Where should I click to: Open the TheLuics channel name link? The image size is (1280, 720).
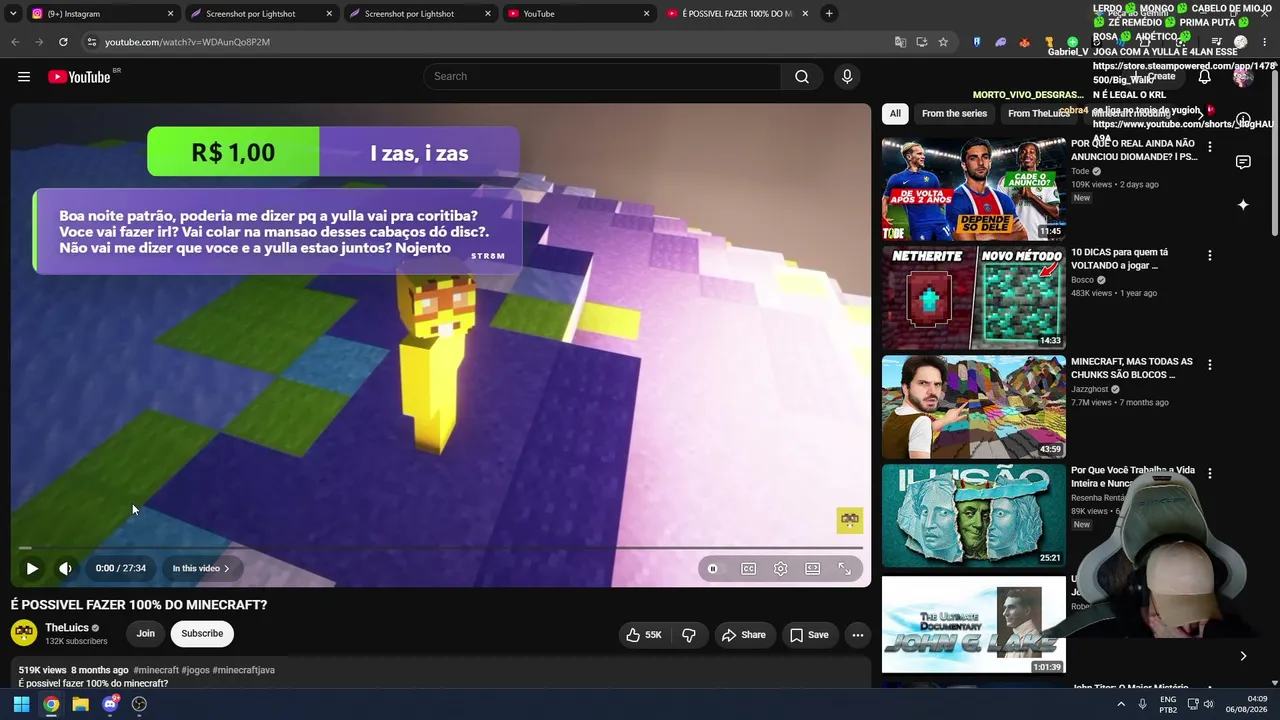tap(67, 628)
